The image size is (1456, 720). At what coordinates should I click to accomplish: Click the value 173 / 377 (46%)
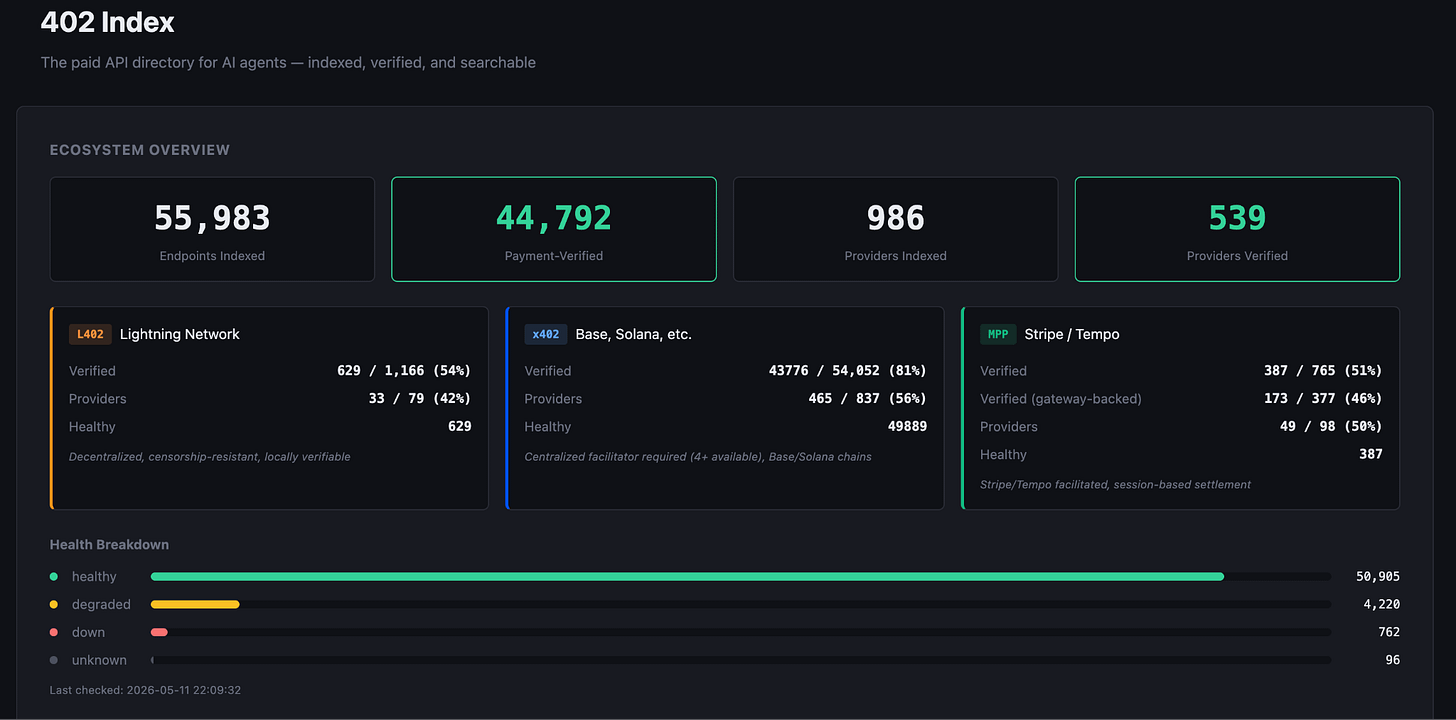(1323, 399)
